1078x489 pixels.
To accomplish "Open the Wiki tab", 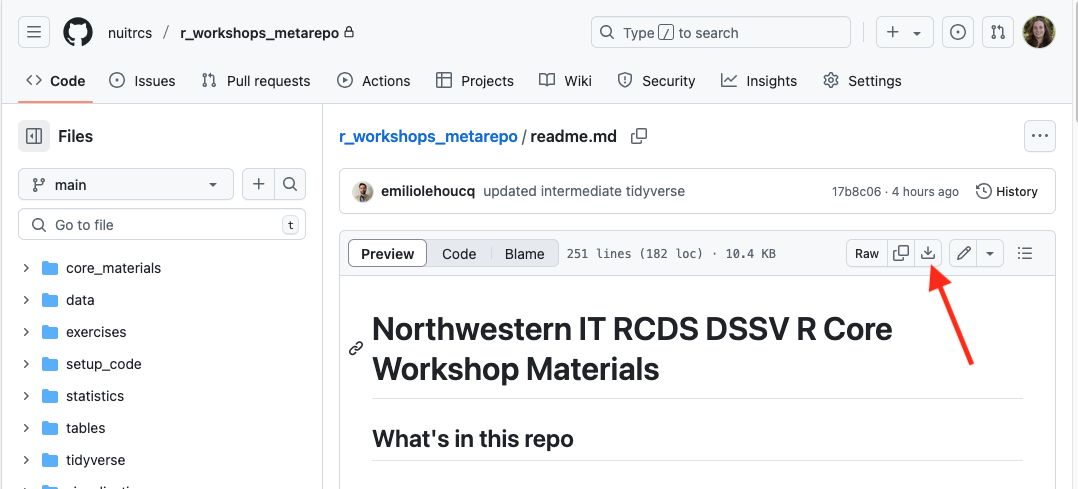I will [565, 81].
